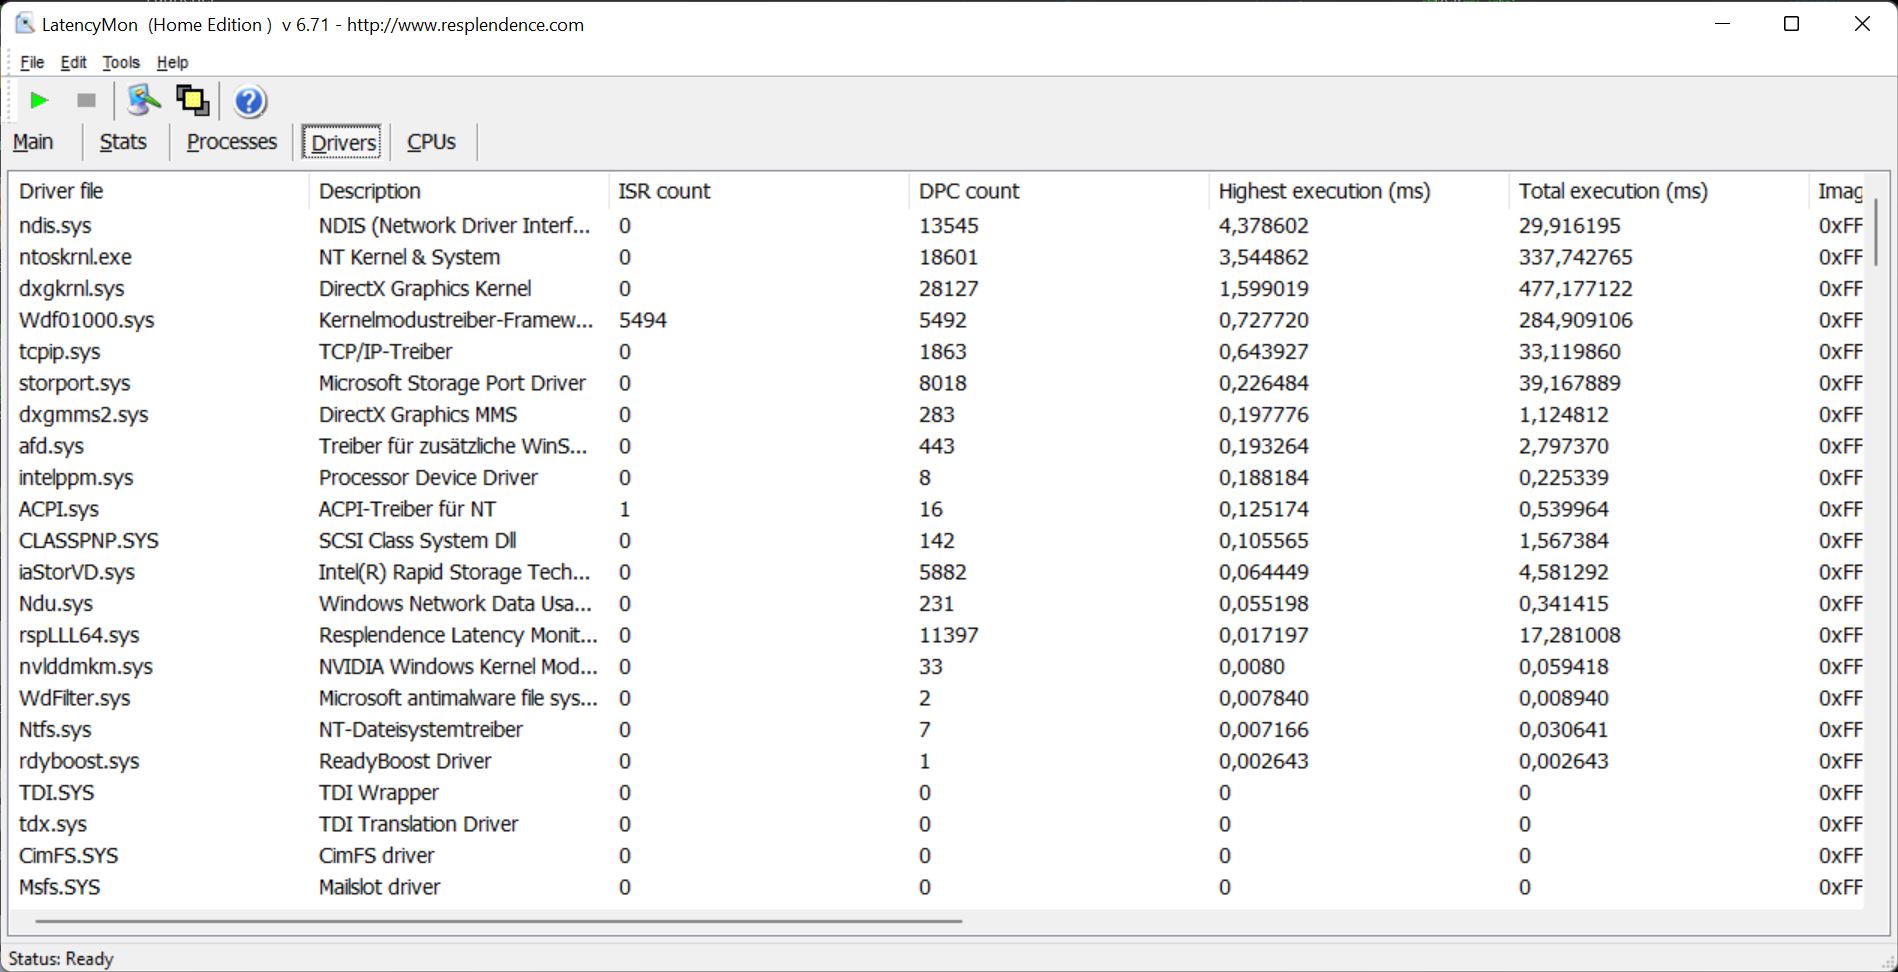
Task: Sort by the DPC count column header
Action: 968,191
